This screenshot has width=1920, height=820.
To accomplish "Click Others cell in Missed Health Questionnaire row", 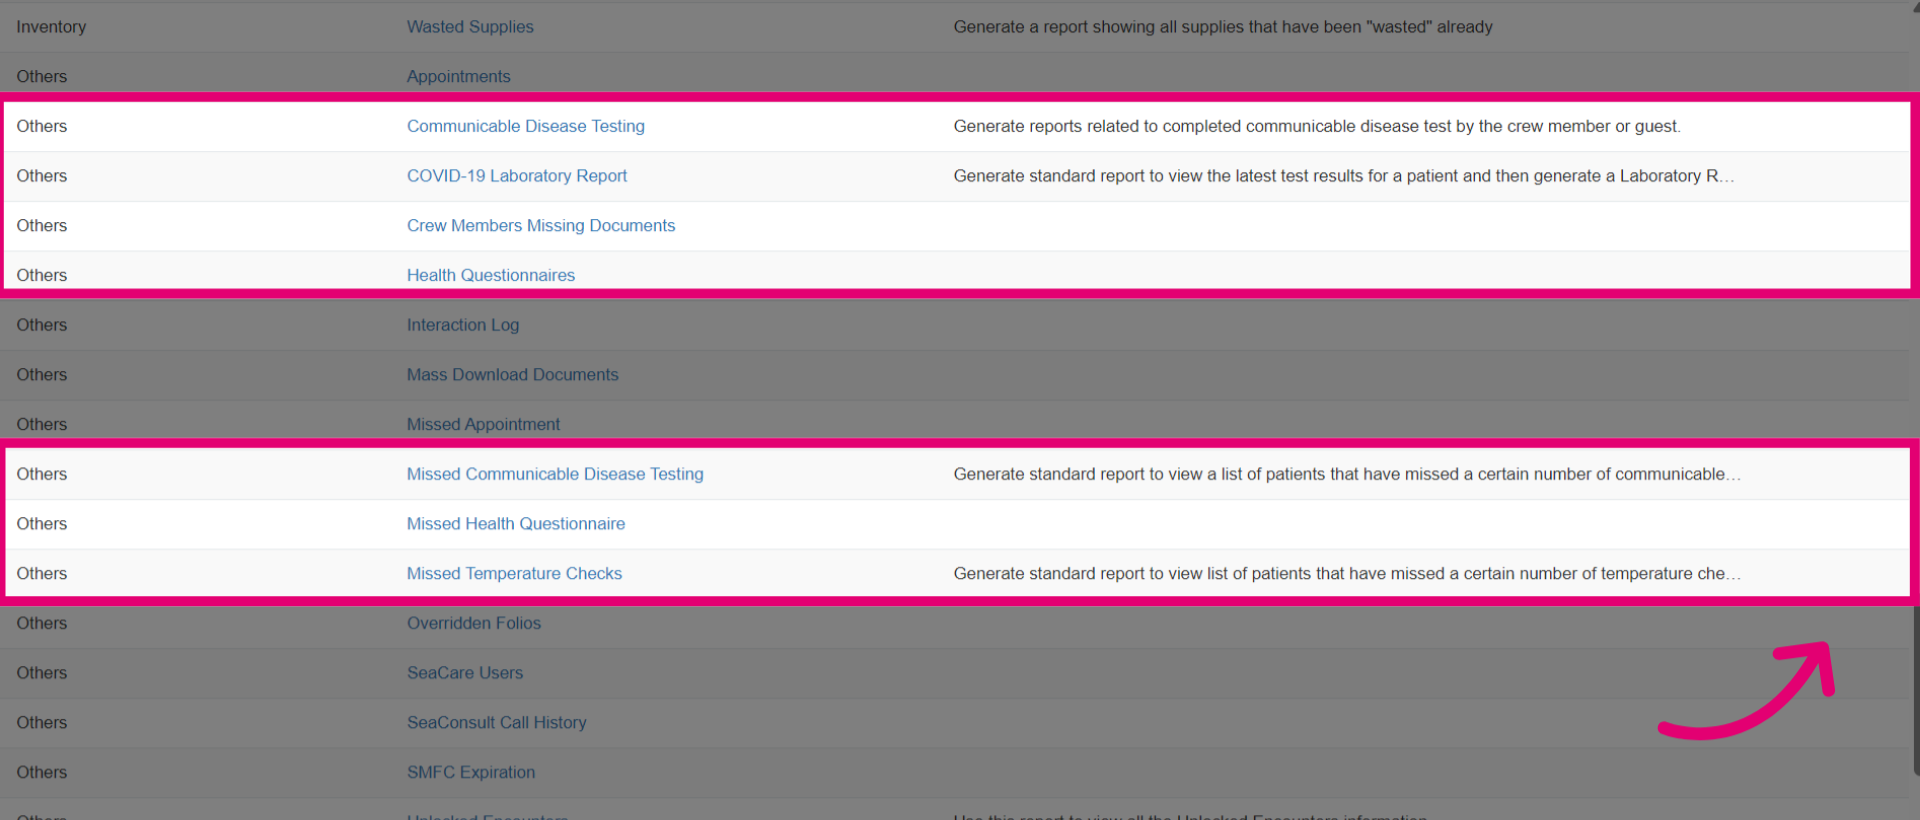I will [42, 524].
